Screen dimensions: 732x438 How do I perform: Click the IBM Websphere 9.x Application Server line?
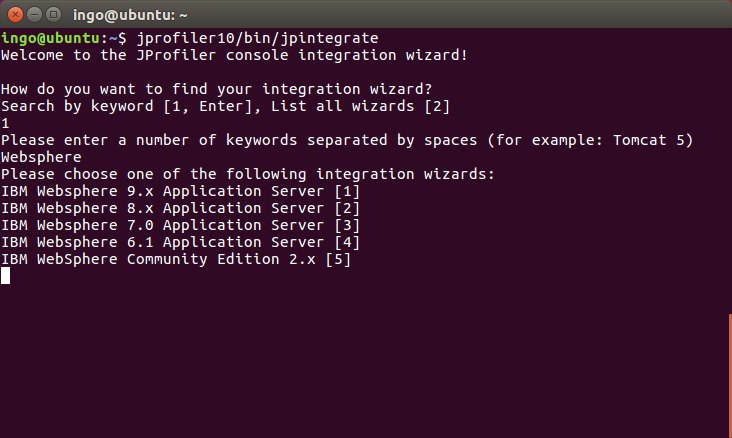[x=180, y=191]
